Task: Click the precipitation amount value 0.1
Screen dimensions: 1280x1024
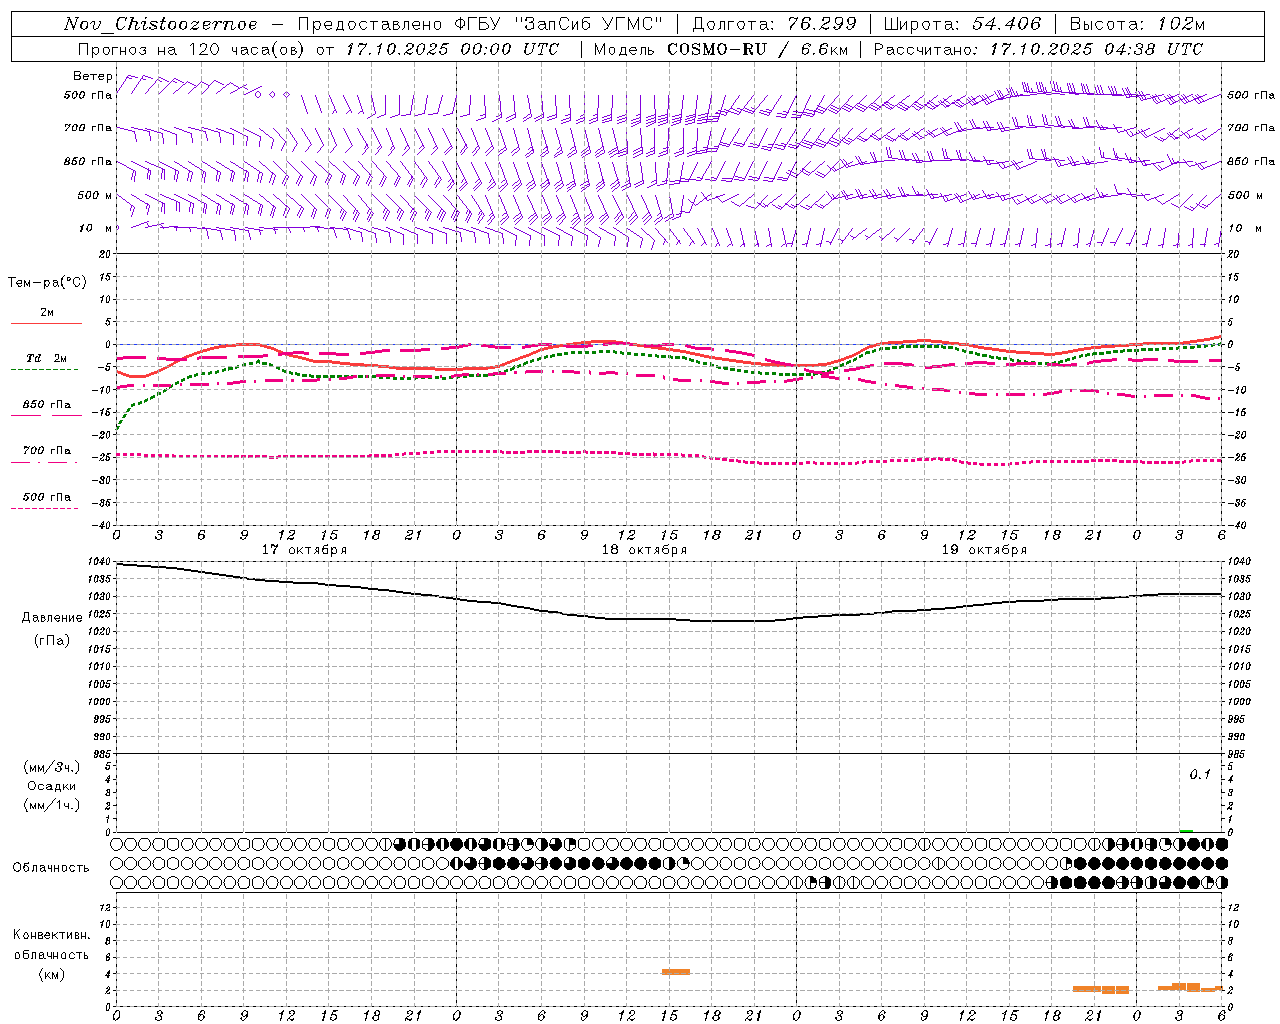Action: pyautogui.click(x=1199, y=775)
